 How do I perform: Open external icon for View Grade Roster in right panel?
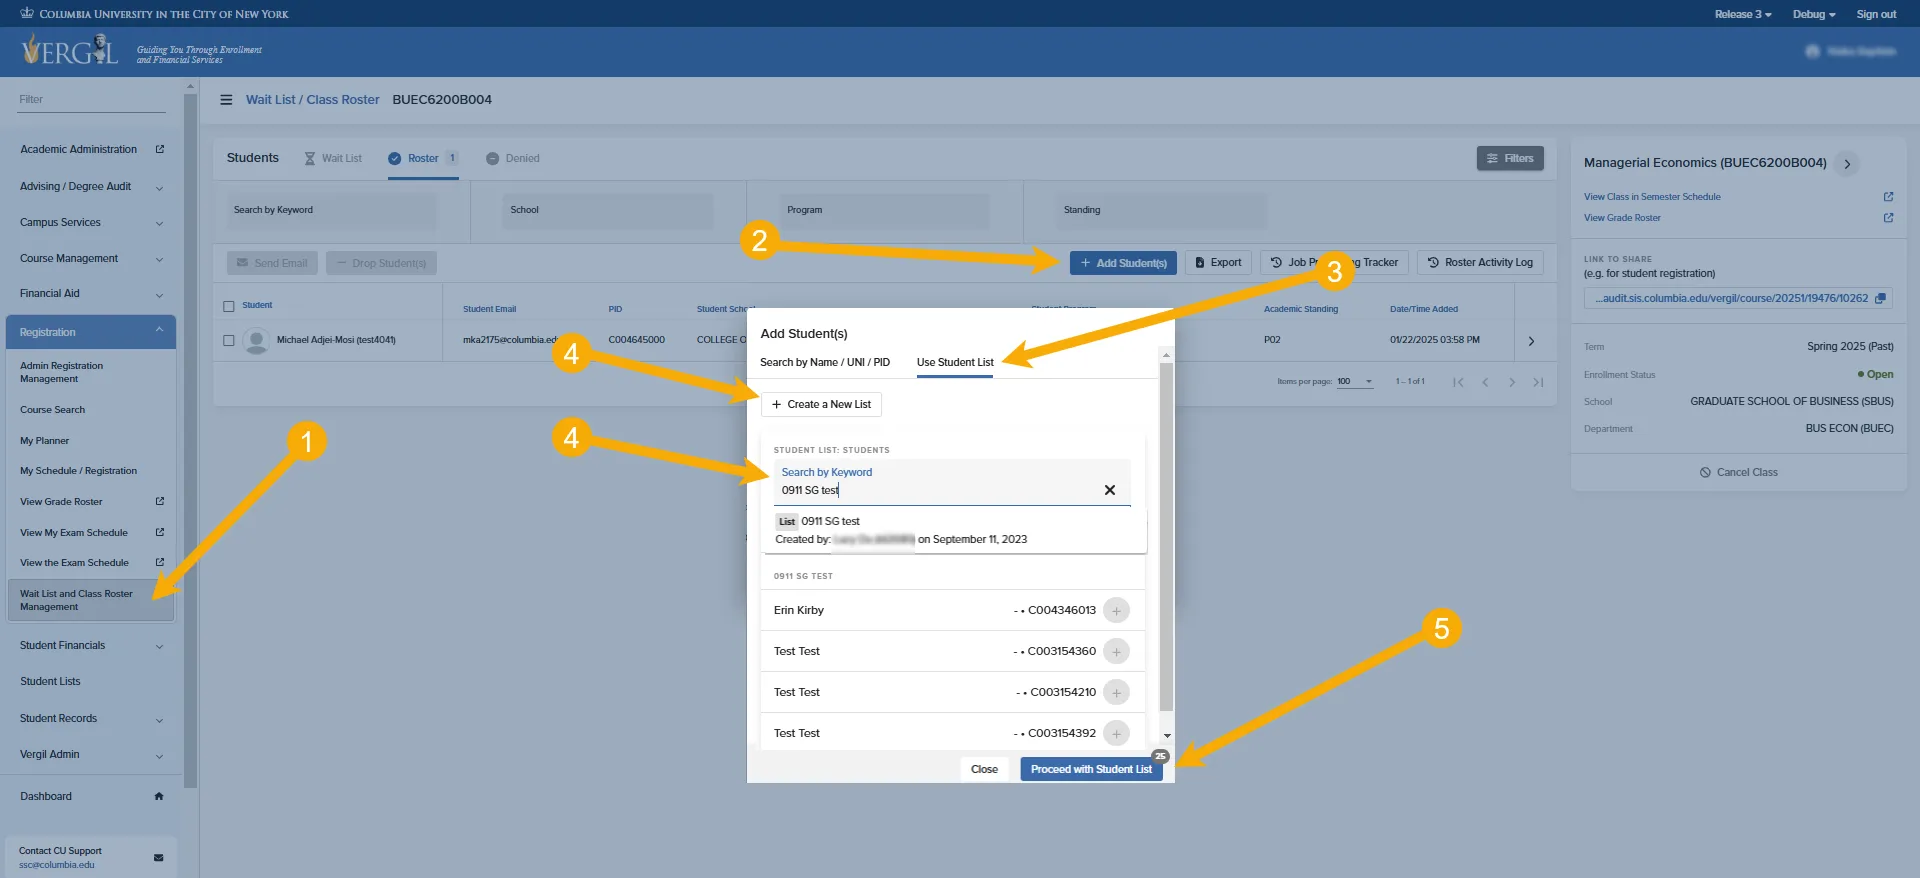[x=1888, y=218]
